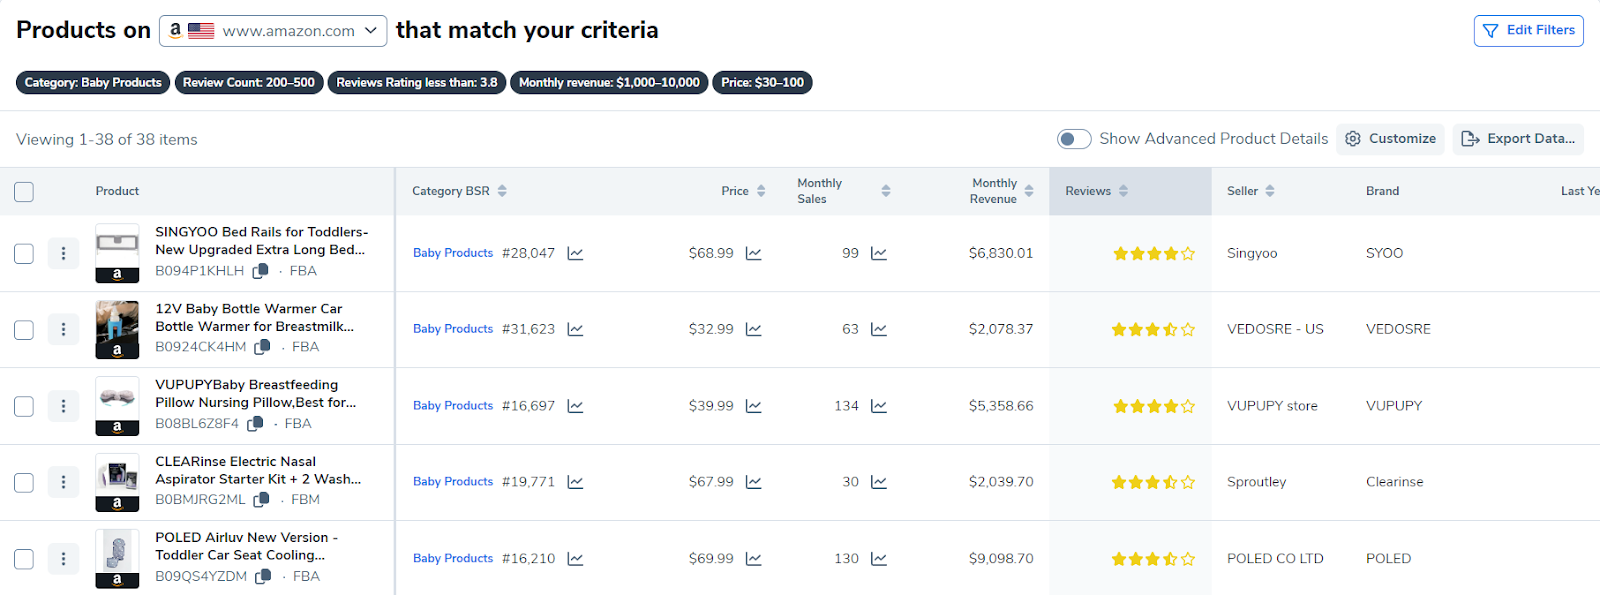The image size is (1600, 595).
Task: Open the VUPUPY nursing pillow product thumbnail
Action: pos(117,406)
